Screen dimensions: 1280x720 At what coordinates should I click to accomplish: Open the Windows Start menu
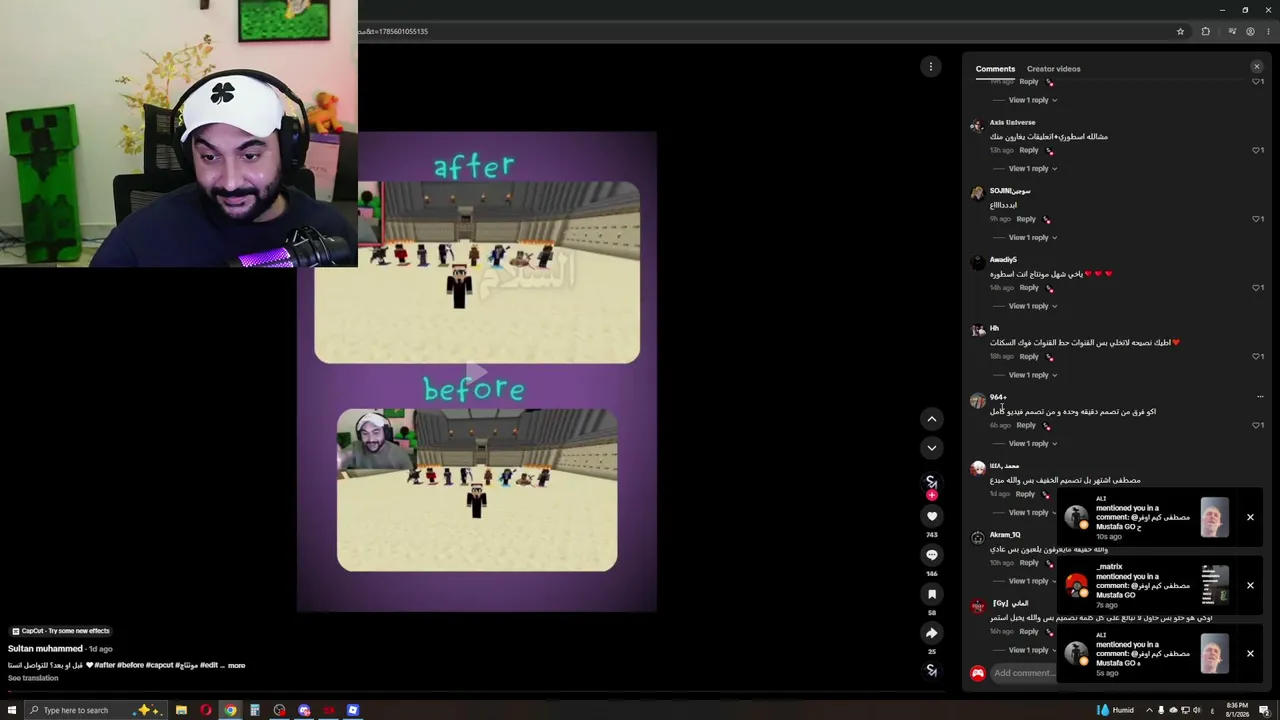(x=12, y=710)
